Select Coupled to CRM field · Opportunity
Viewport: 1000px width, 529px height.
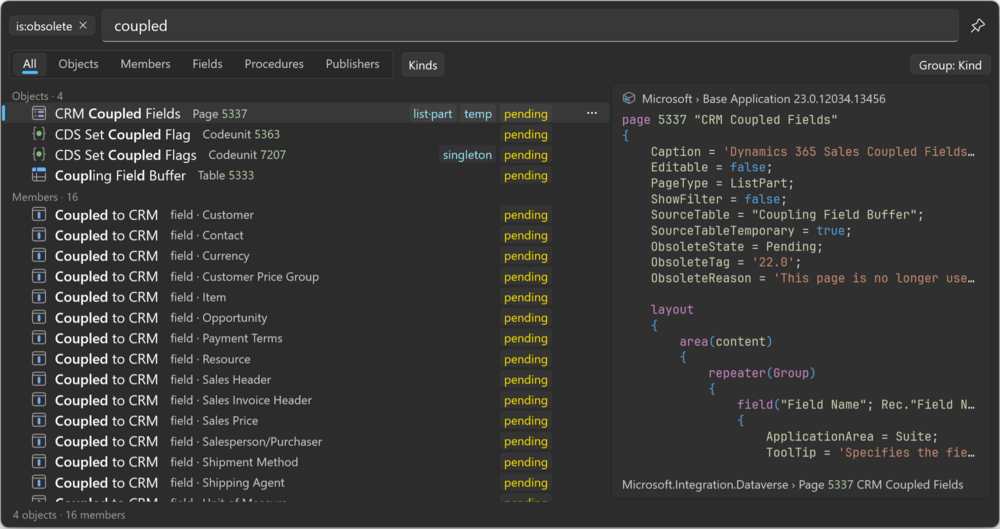click(306, 318)
